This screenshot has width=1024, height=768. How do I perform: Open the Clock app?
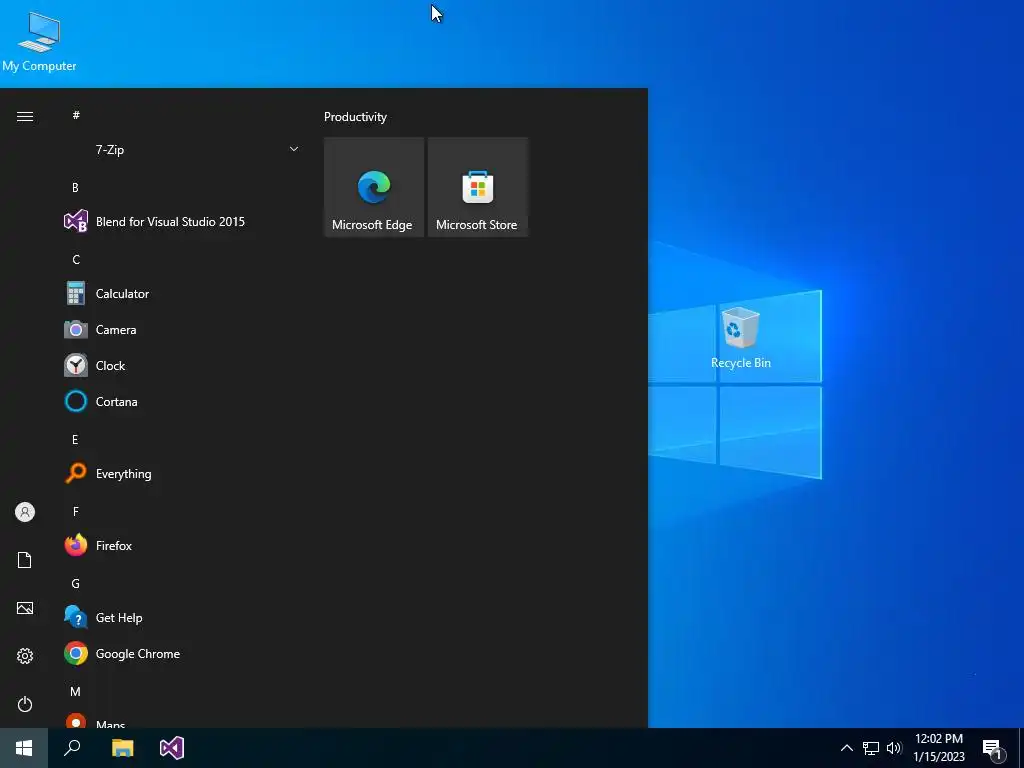183,366
